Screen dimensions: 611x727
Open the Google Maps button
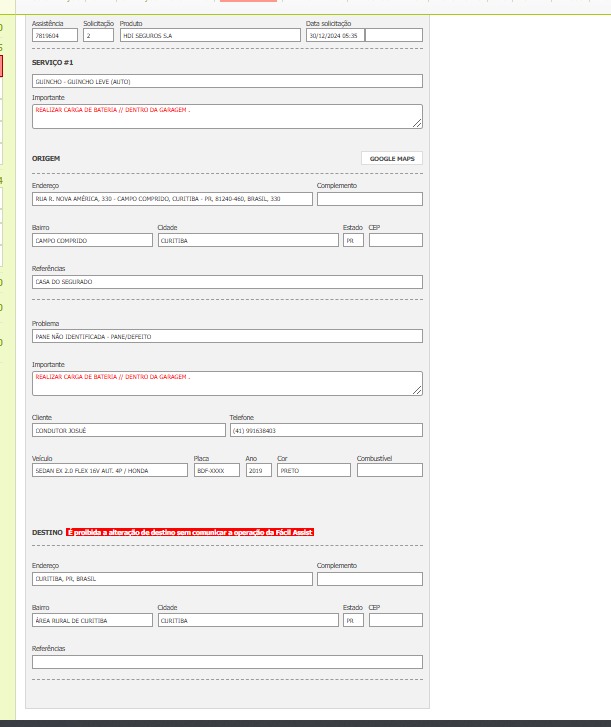point(392,158)
